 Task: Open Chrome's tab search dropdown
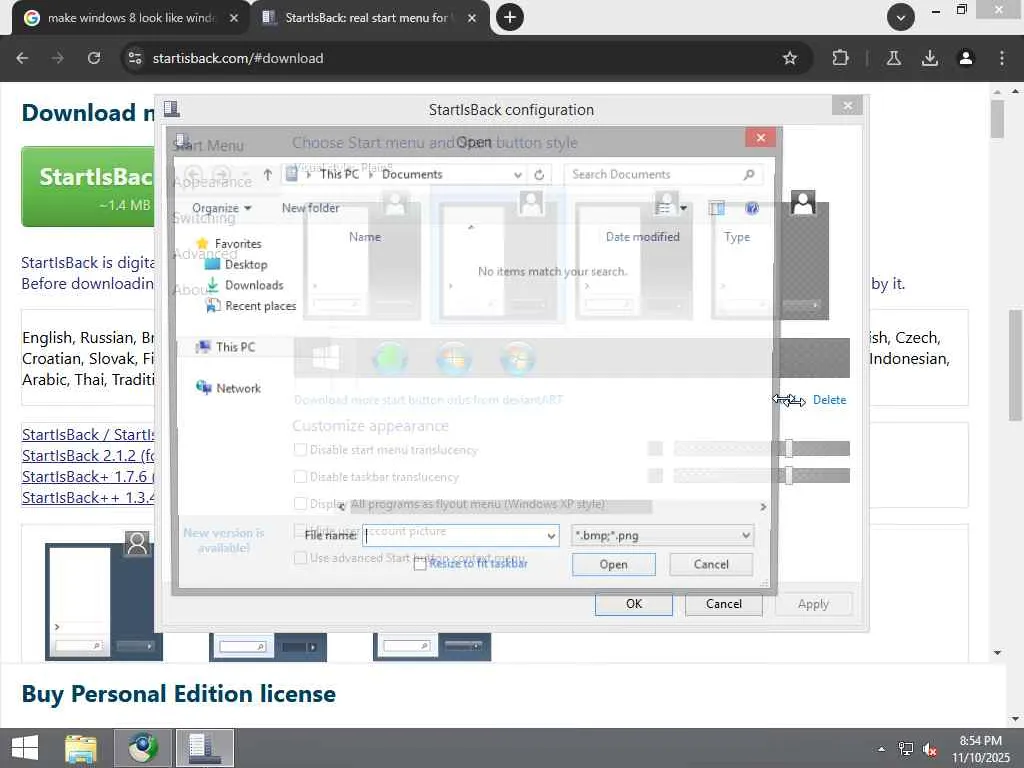[901, 18]
